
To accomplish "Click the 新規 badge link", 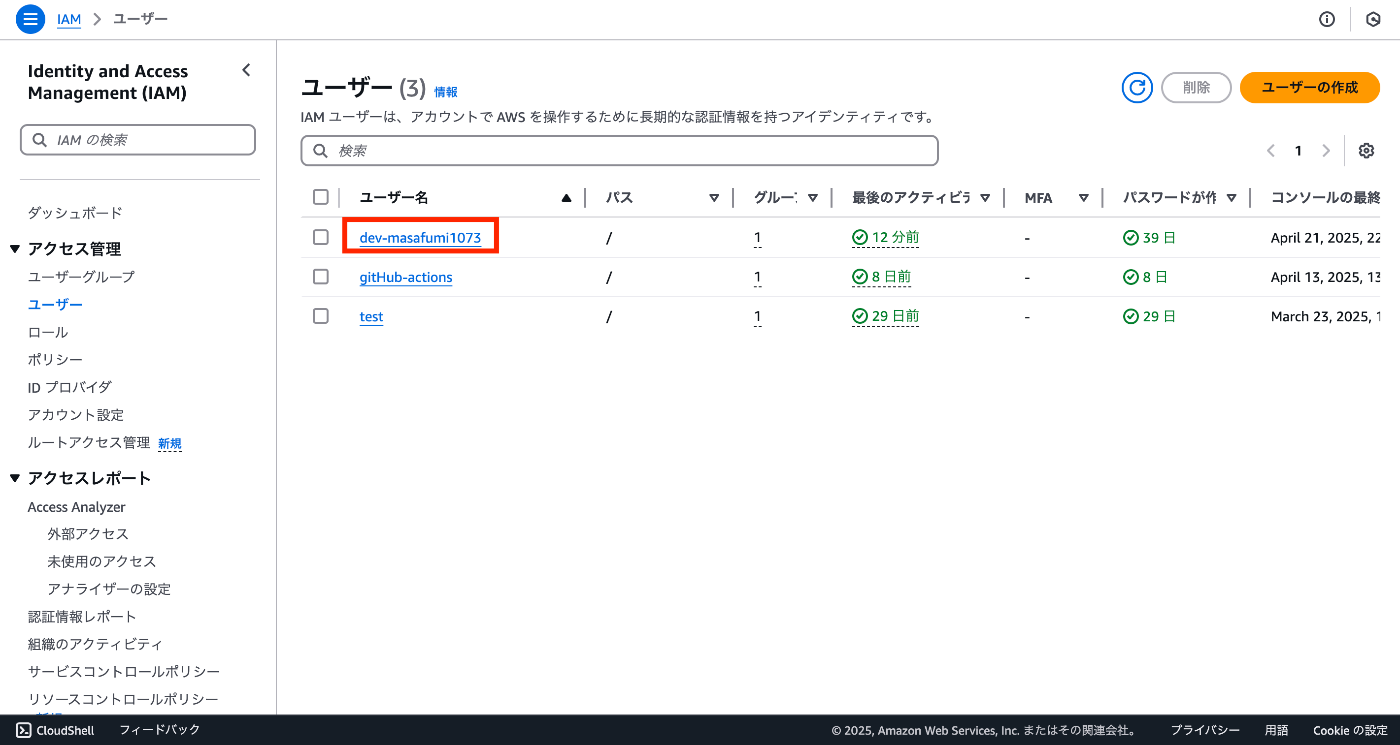I will 170,443.
